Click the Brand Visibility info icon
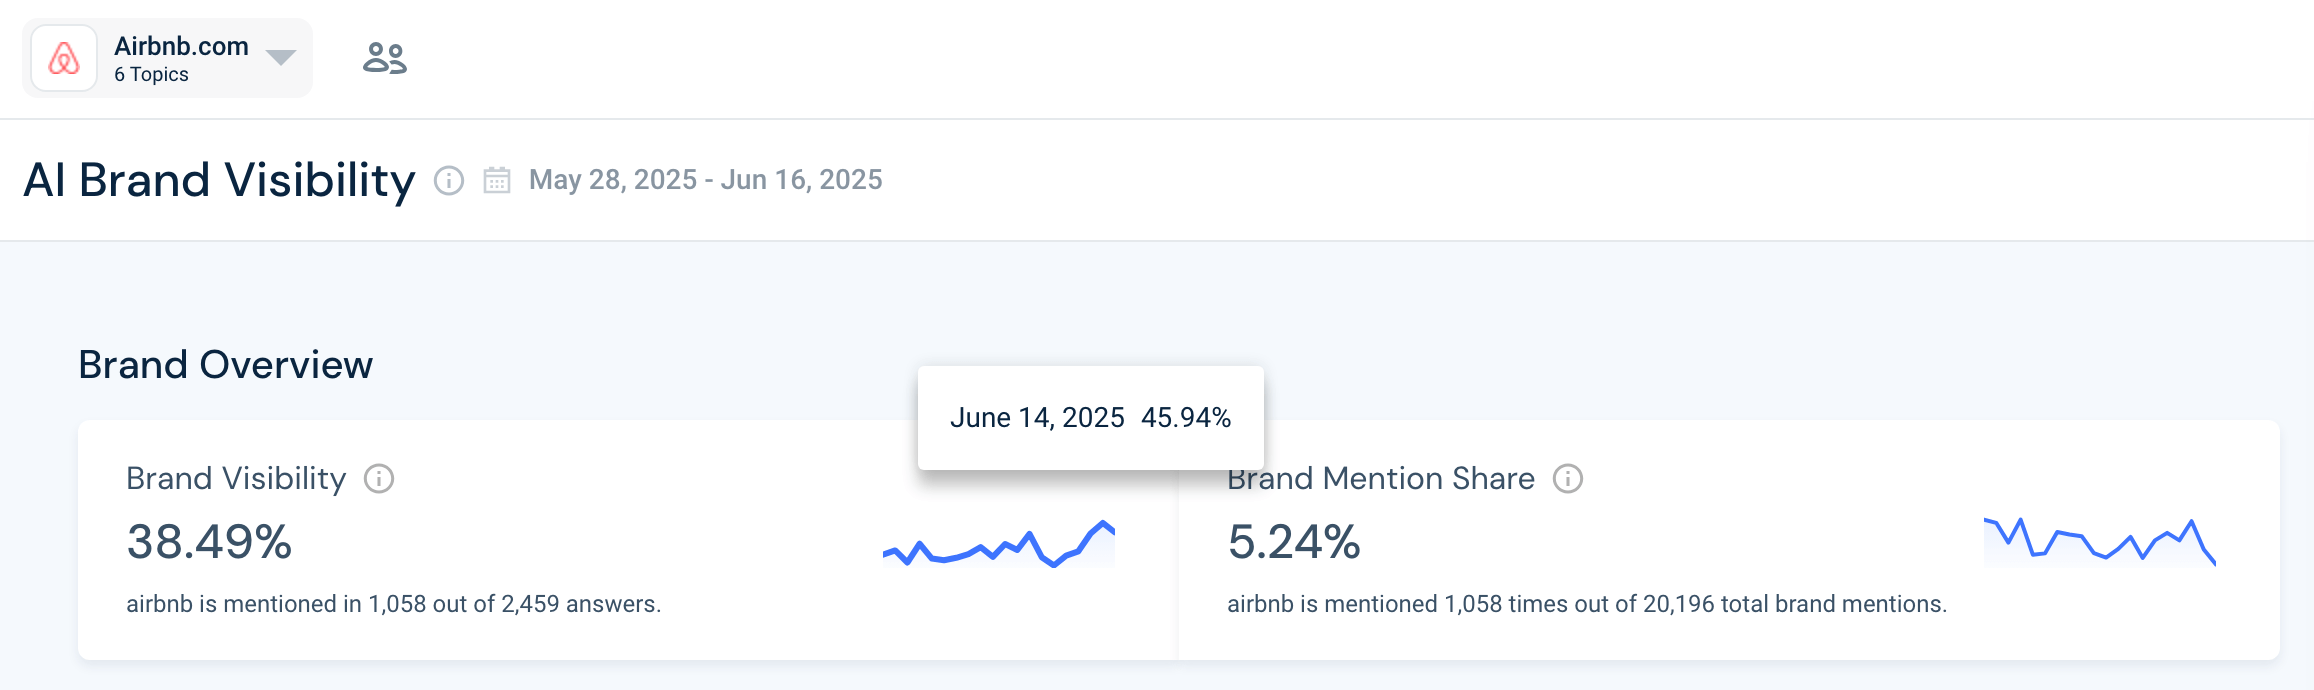Screen dimensions: 2314x690 pos(378,479)
